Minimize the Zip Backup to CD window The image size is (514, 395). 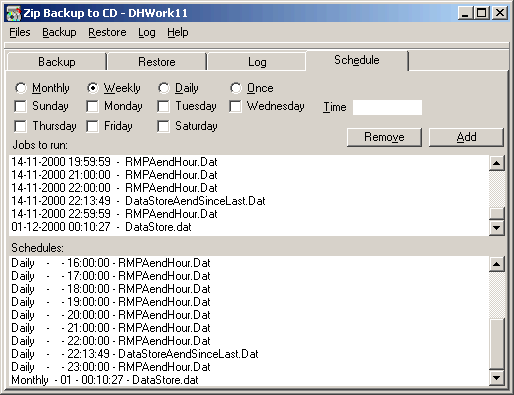(x=465, y=13)
